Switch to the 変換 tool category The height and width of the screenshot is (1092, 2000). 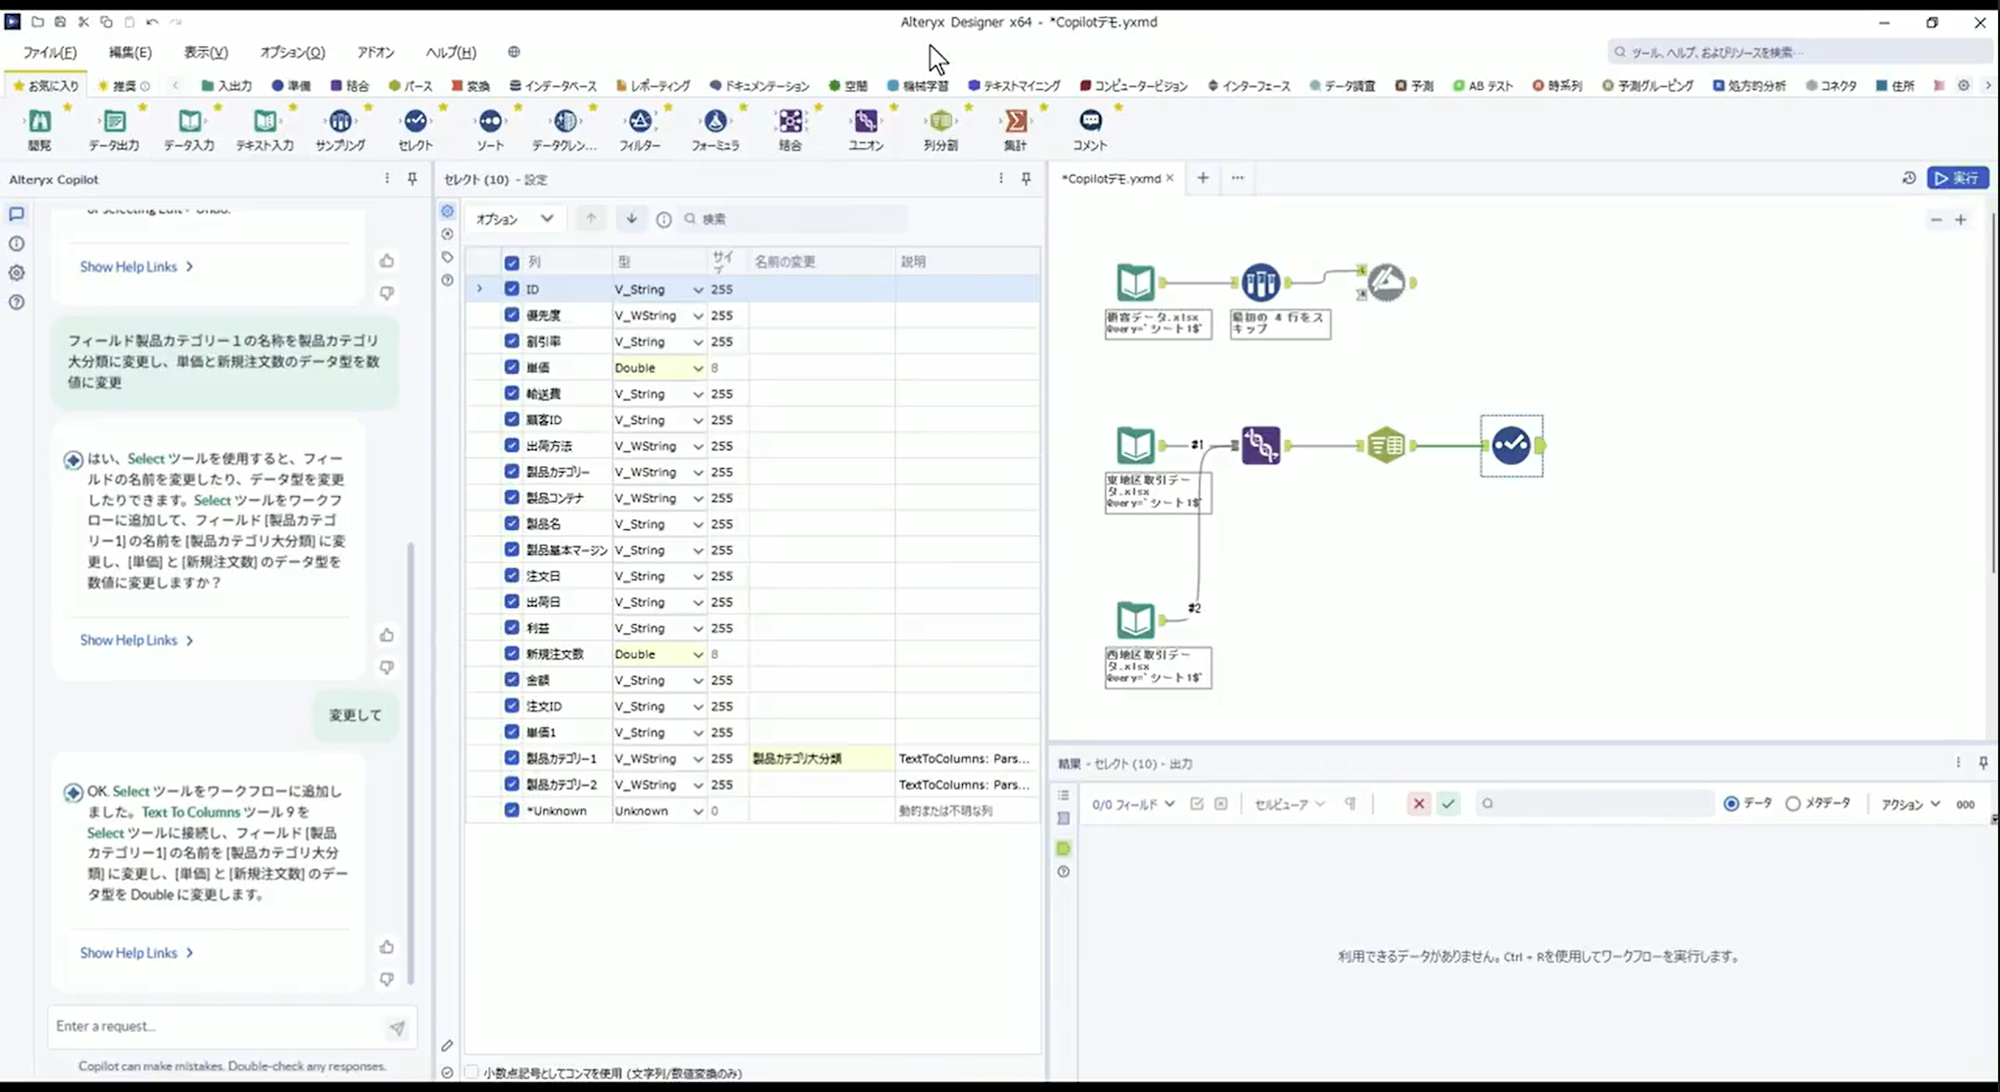[x=471, y=86]
